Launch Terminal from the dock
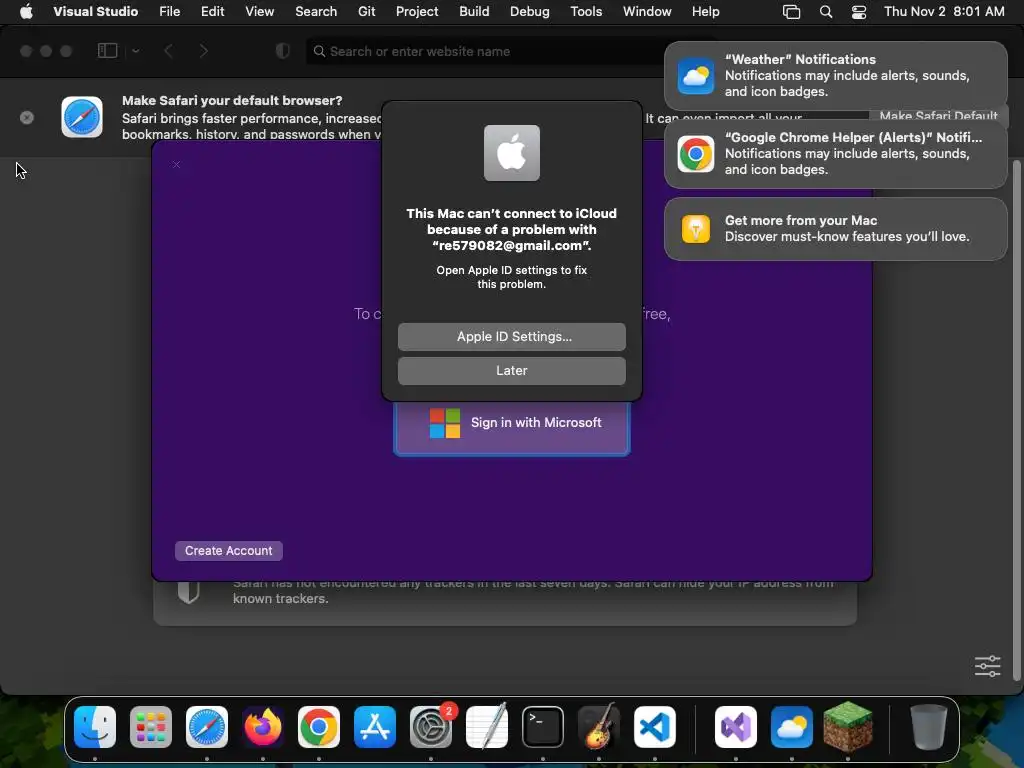The image size is (1024, 768). tap(543, 726)
